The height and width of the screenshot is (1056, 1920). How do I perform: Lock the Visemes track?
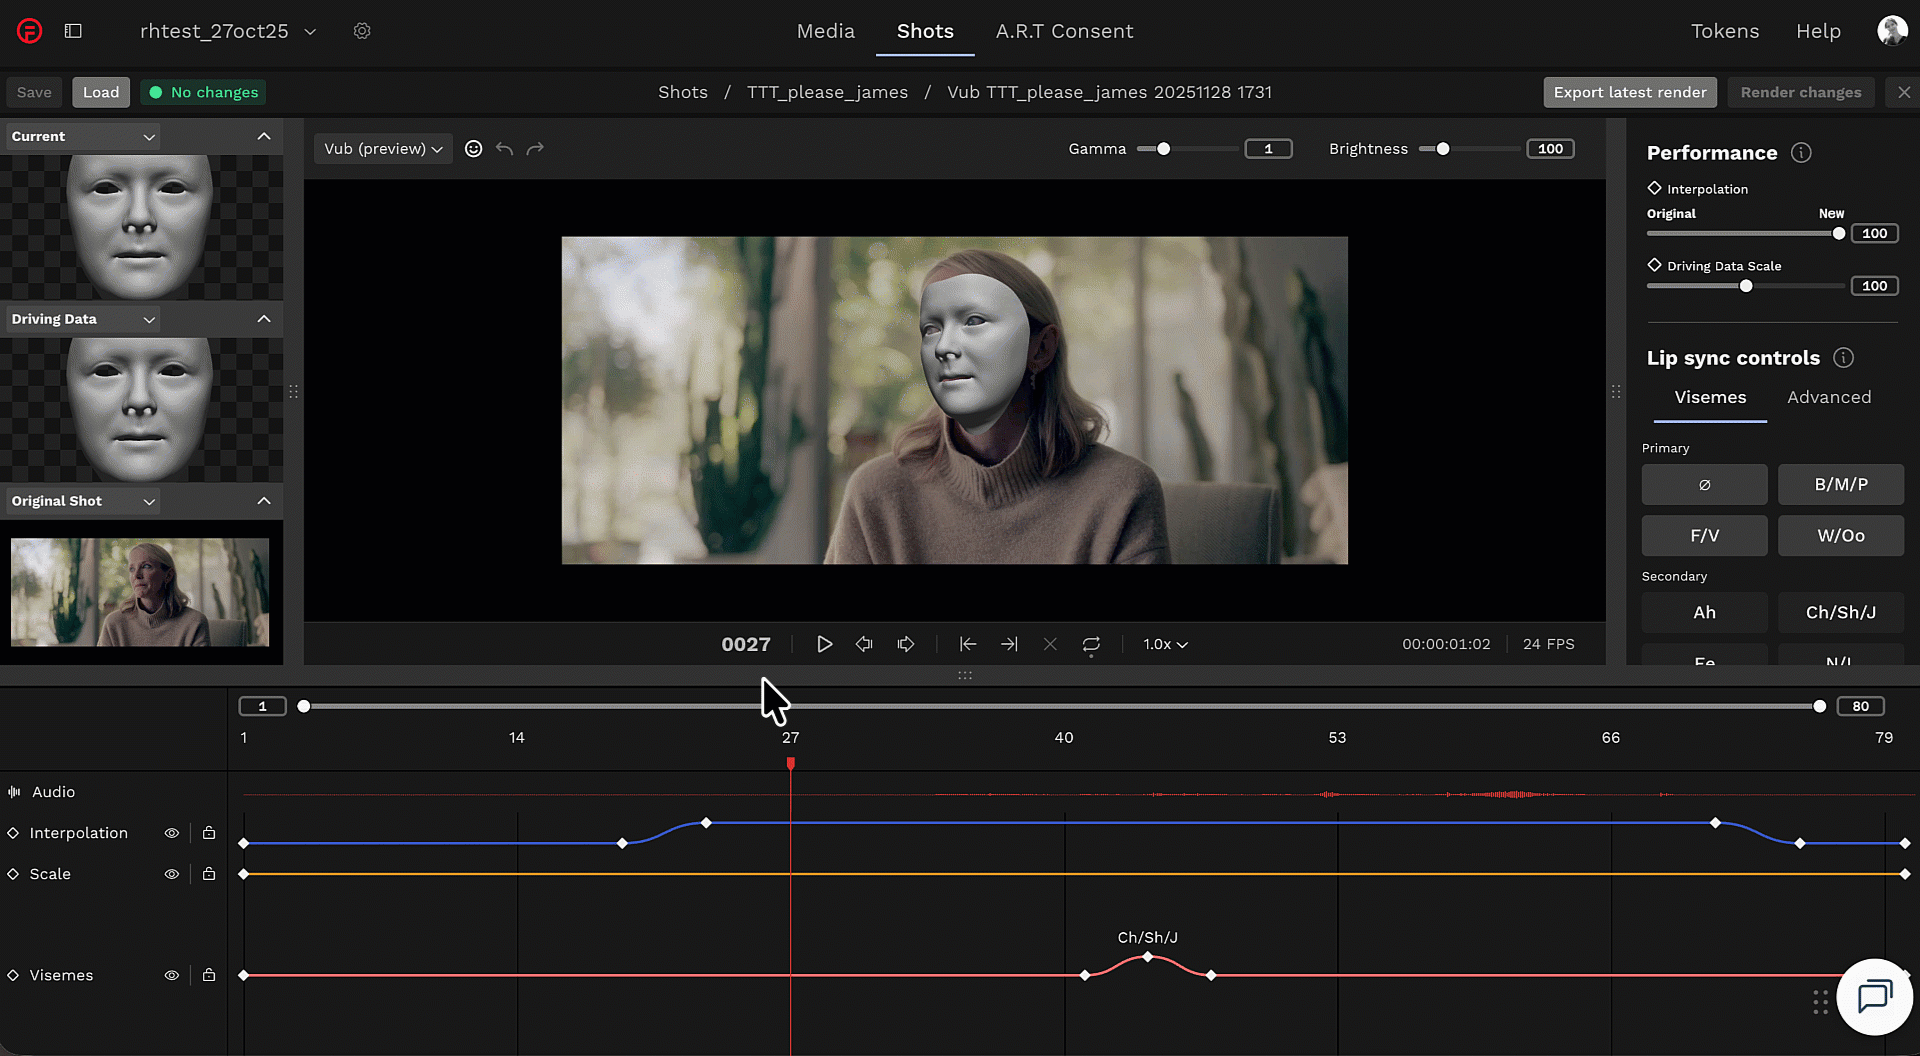pyautogui.click(x=209, y=975)
